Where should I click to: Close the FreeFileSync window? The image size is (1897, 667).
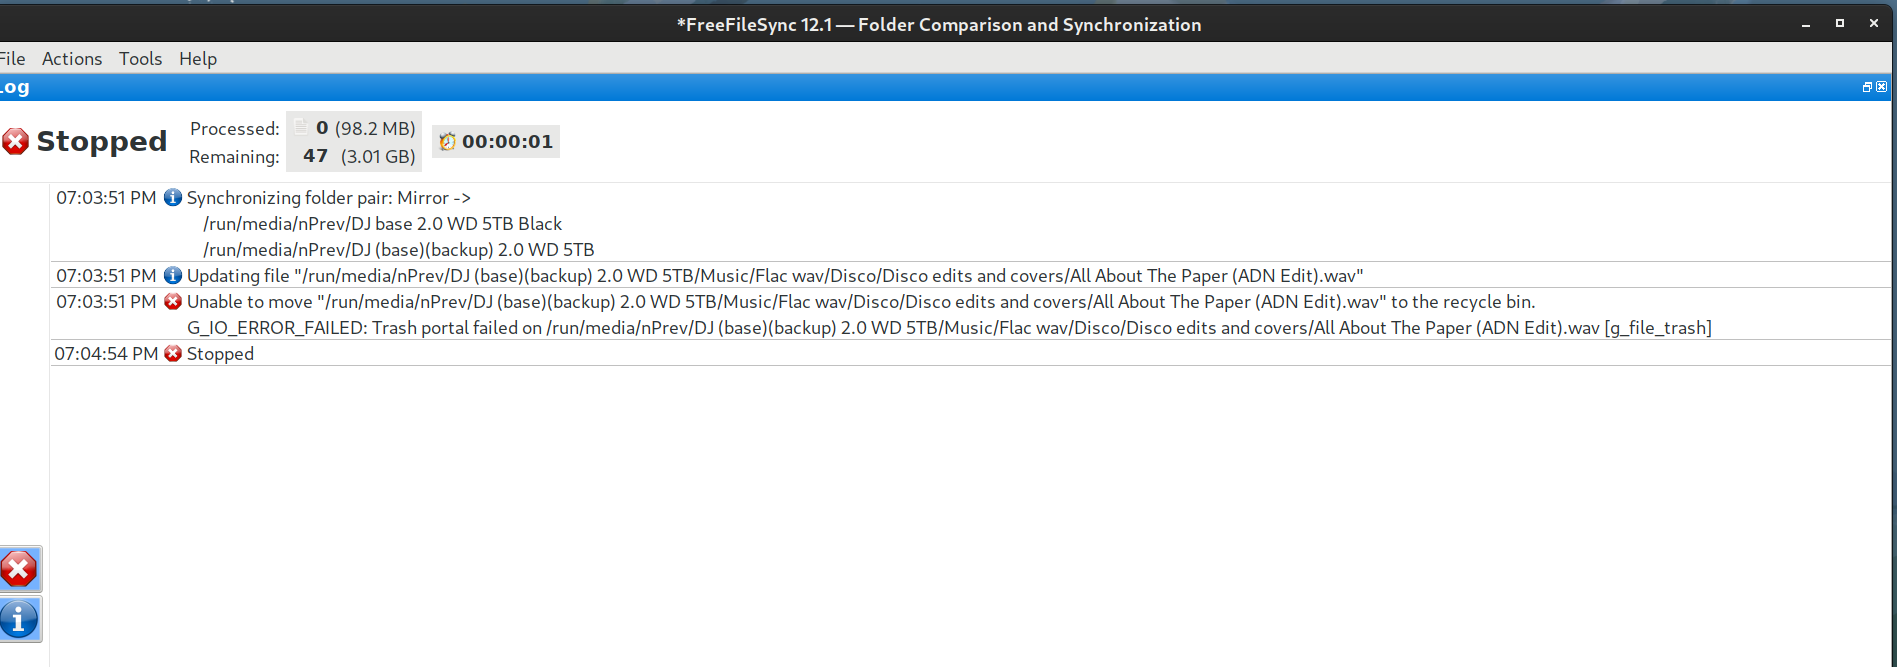pyautogui.click(x=1874, y=23)
